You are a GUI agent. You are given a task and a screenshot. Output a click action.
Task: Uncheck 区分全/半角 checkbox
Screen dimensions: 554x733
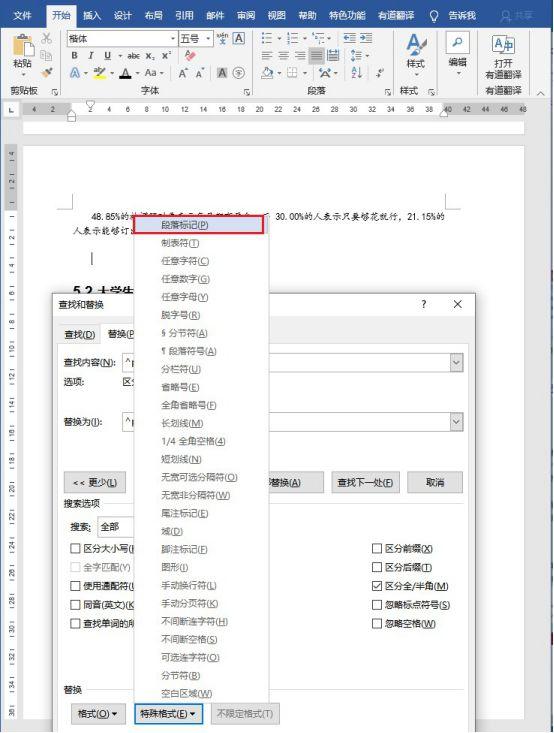pyautogui.click(x=377, y=586)
